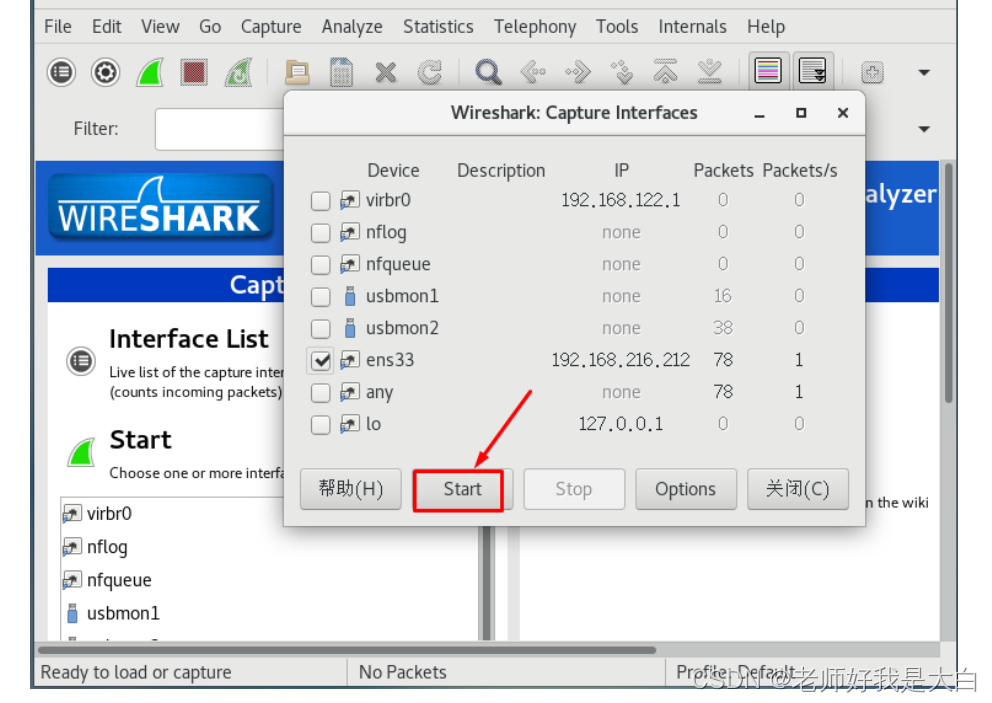Save capture file icon

click(341, 72)
